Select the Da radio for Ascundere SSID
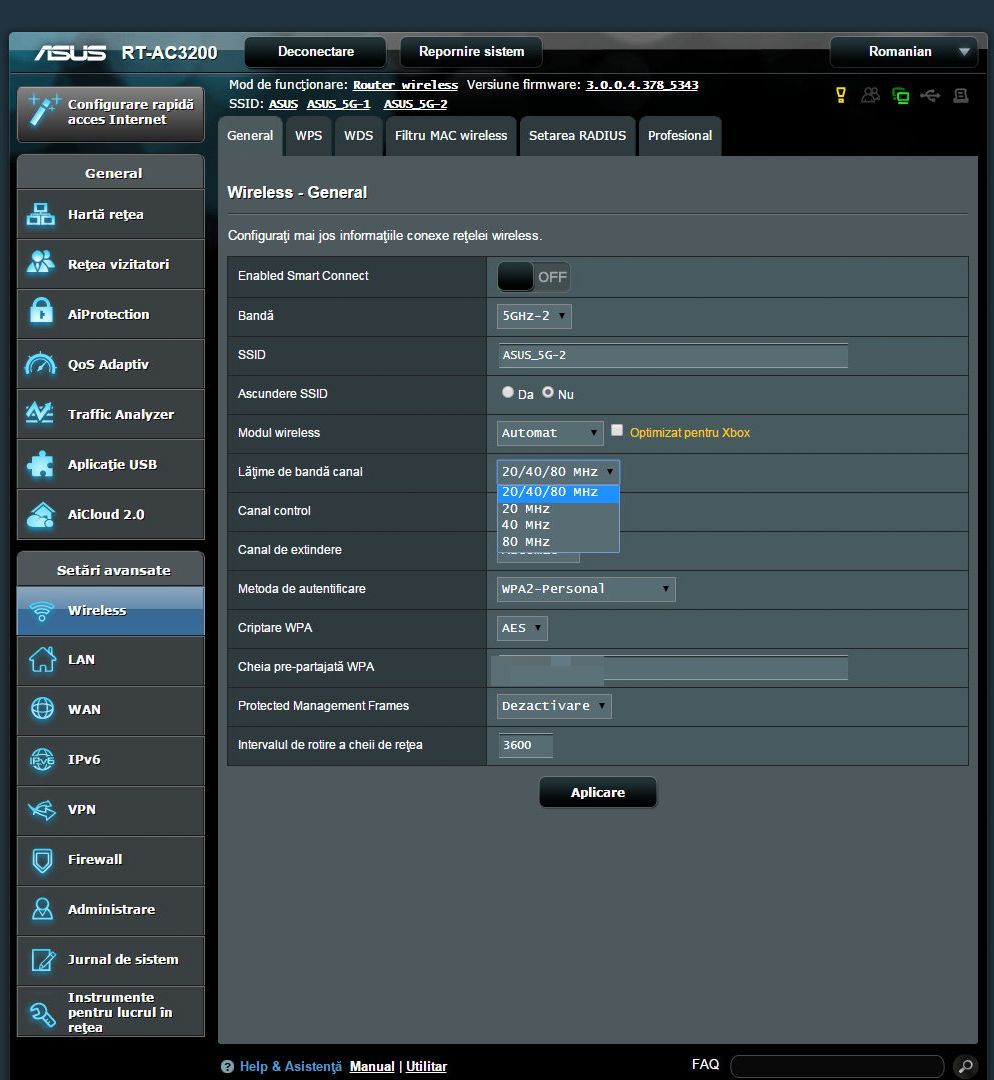The image size is (994, 1080). (508, 393)
